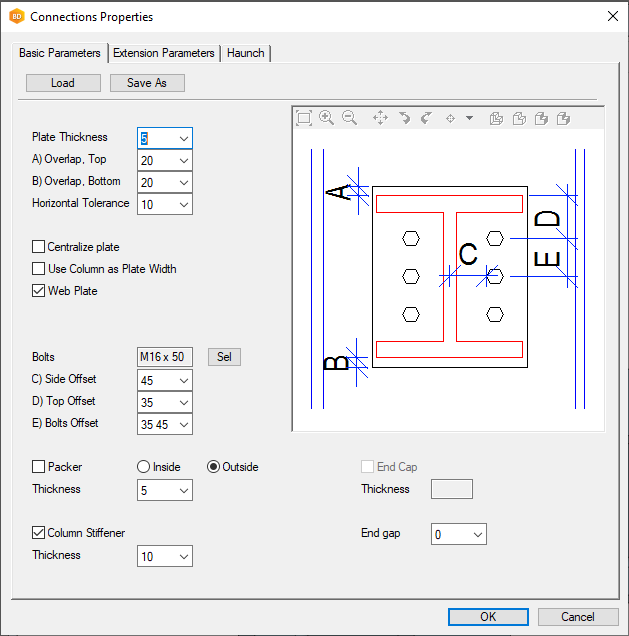Click the zoom extents icon in preview toolbar
The height and width of the screenshot is (636, 629).
tap(304, 118)
